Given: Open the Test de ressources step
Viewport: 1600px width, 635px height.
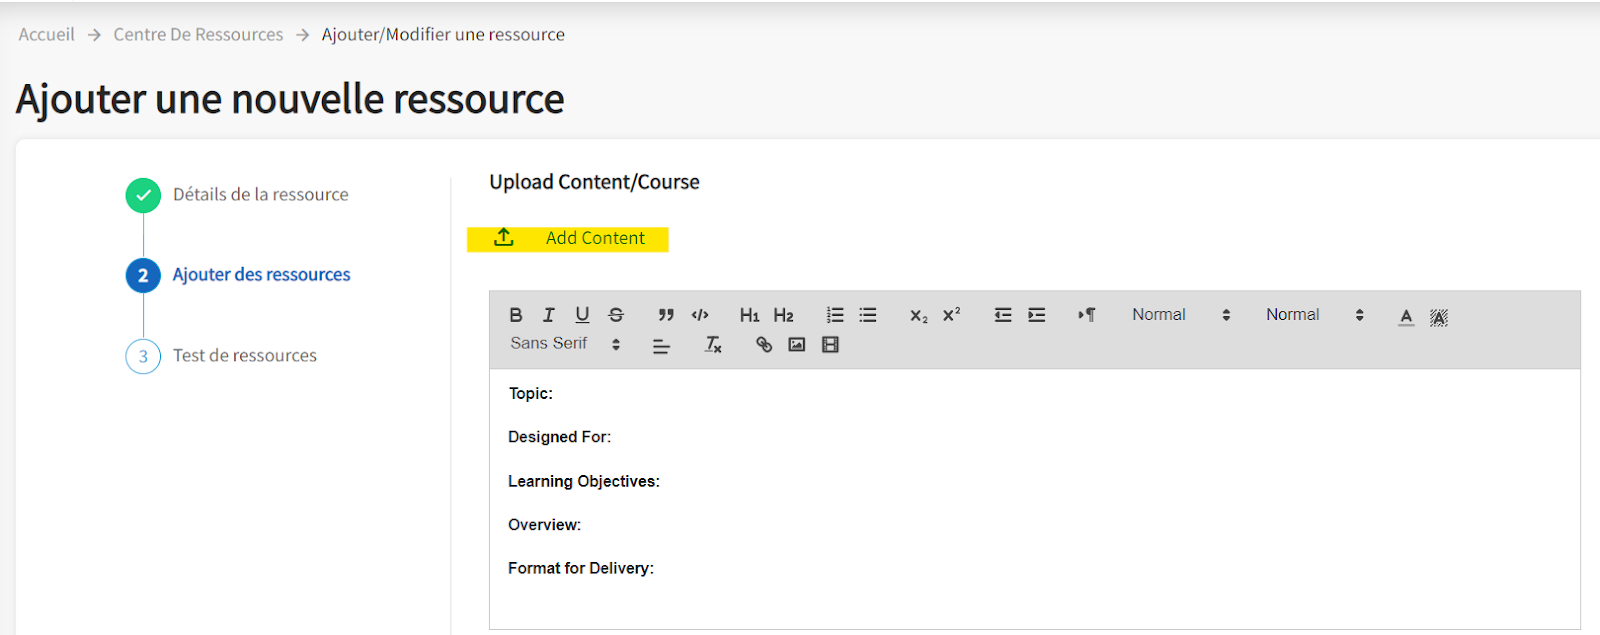Looking at the screenshot, I should click(244, 356).
